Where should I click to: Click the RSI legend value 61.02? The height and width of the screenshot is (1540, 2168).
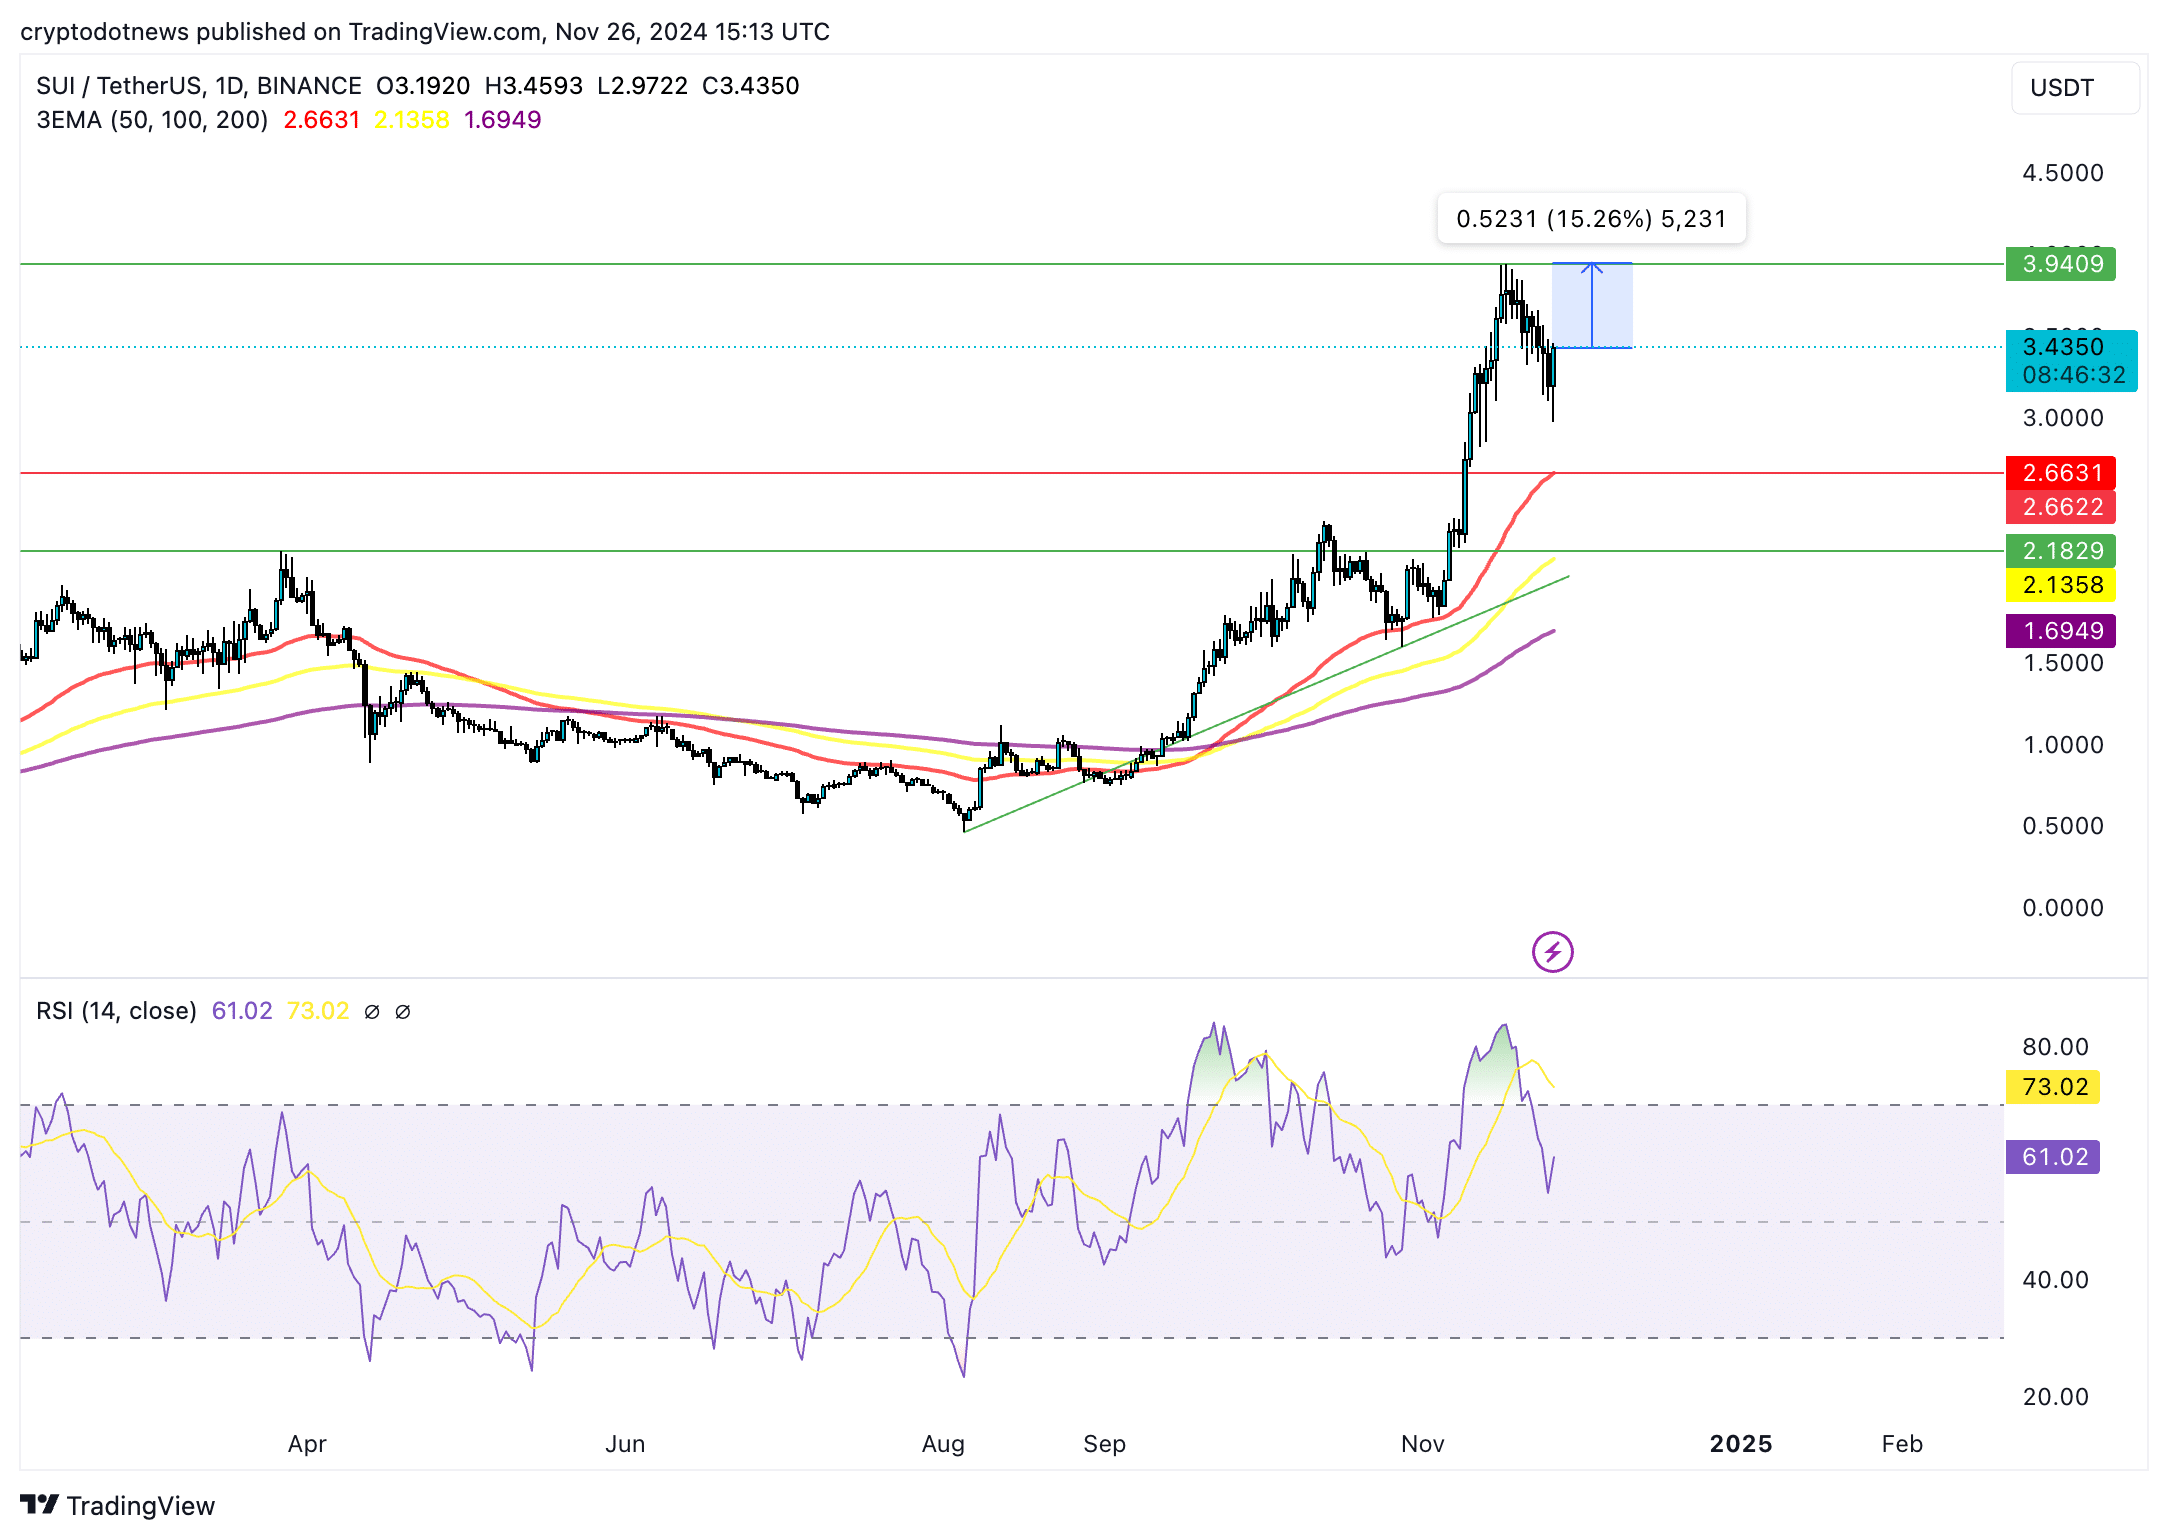(x=242, y=1011)
